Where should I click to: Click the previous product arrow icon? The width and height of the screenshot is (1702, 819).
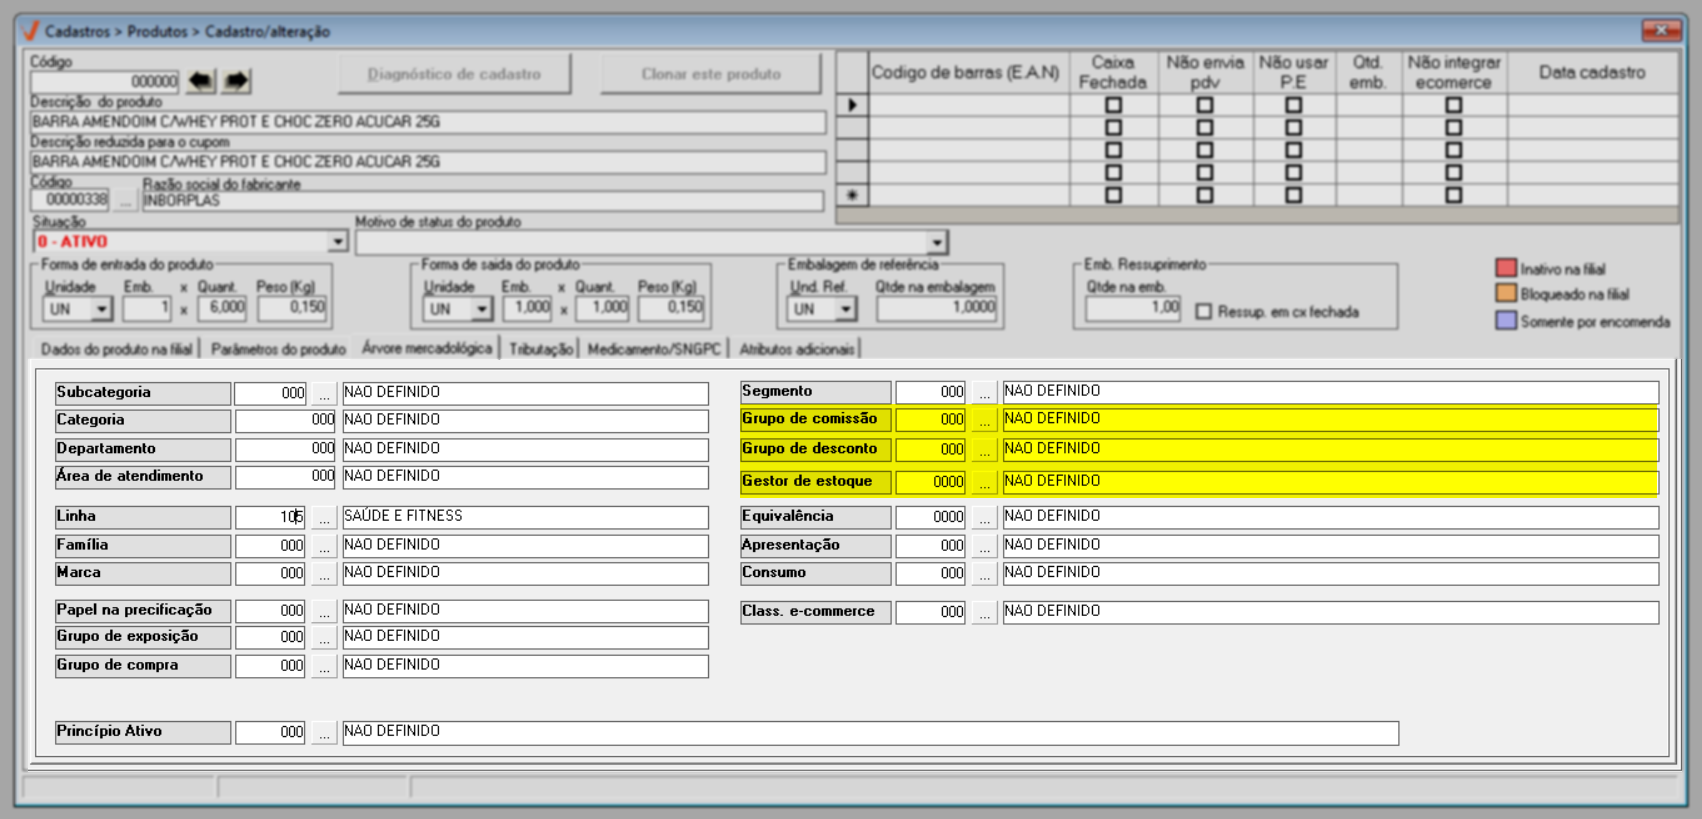201,80
